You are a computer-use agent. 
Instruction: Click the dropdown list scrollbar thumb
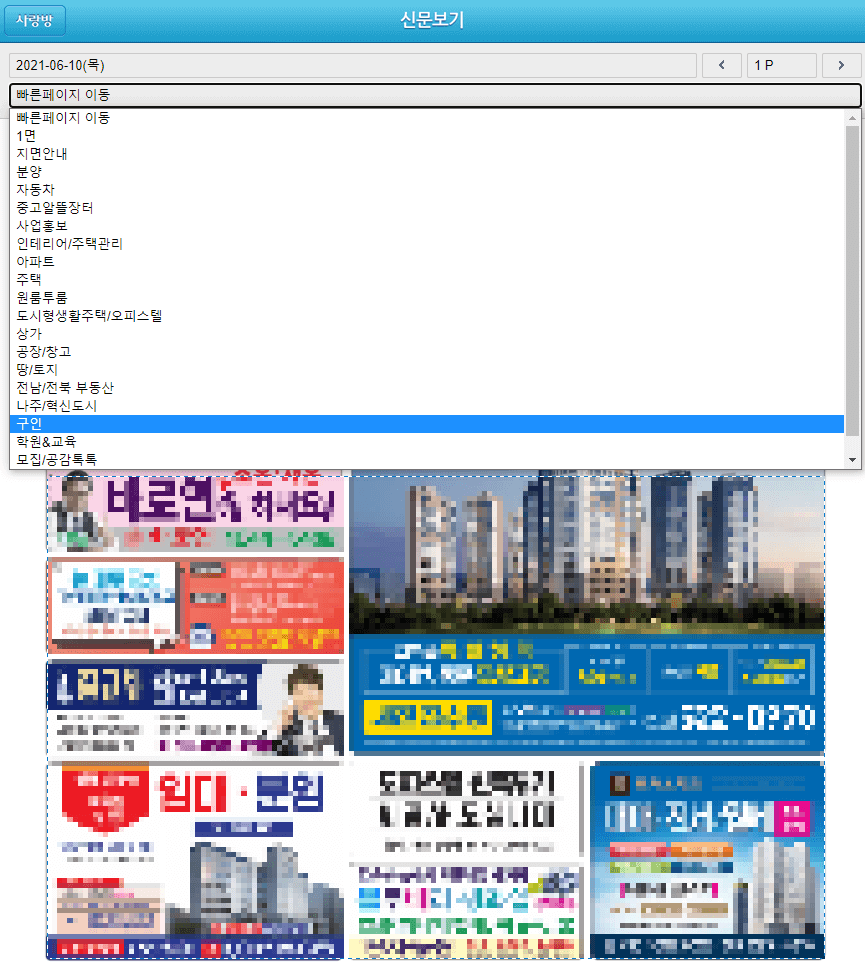(x=852, y=281)
